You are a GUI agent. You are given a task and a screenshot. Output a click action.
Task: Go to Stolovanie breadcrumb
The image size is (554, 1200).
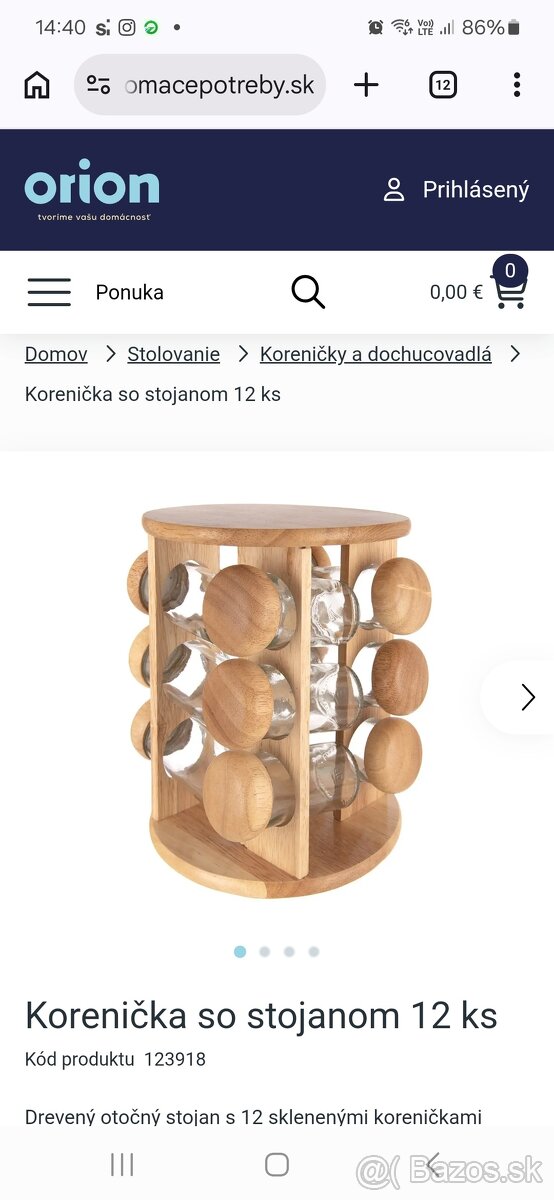pyautogui.click(x=174, y=354)
